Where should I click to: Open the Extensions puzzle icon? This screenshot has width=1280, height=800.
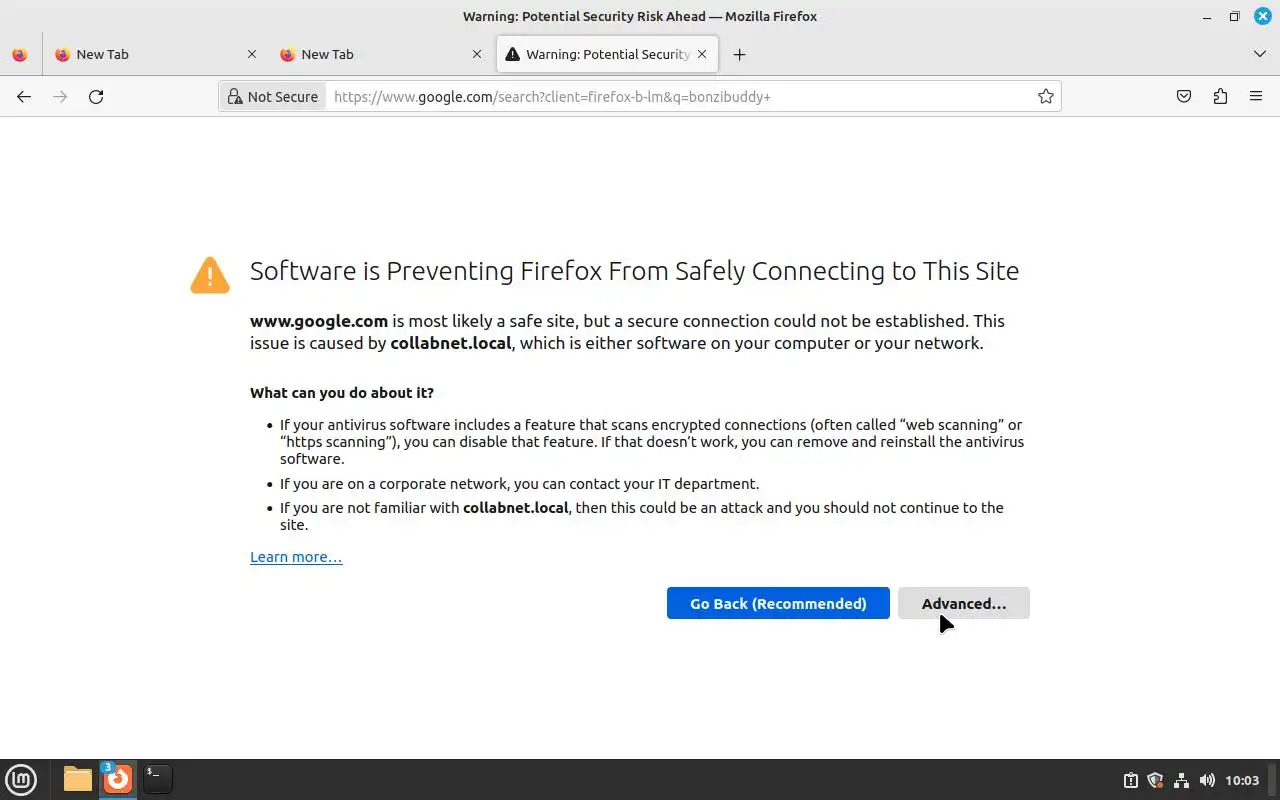pos(1220,97)
